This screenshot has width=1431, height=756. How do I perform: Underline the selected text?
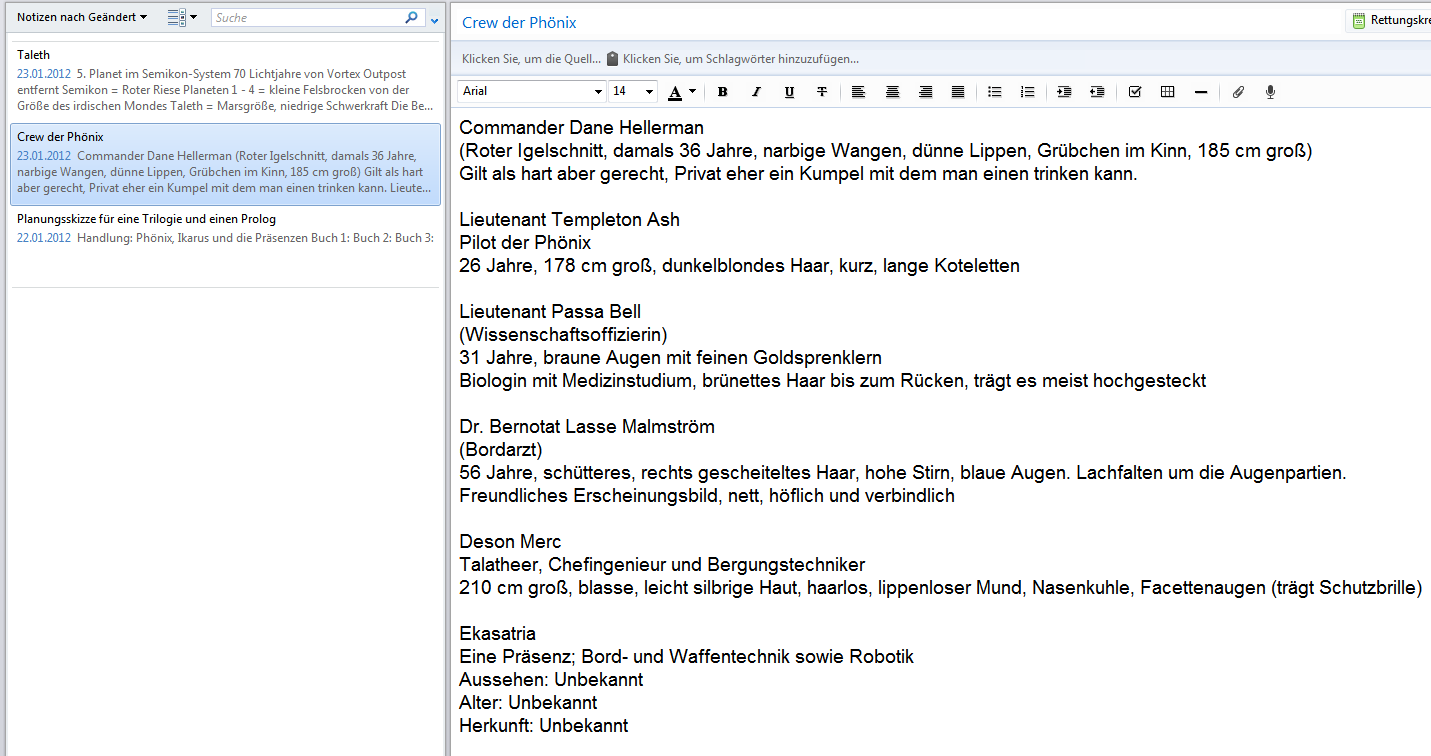pos(789,92)
